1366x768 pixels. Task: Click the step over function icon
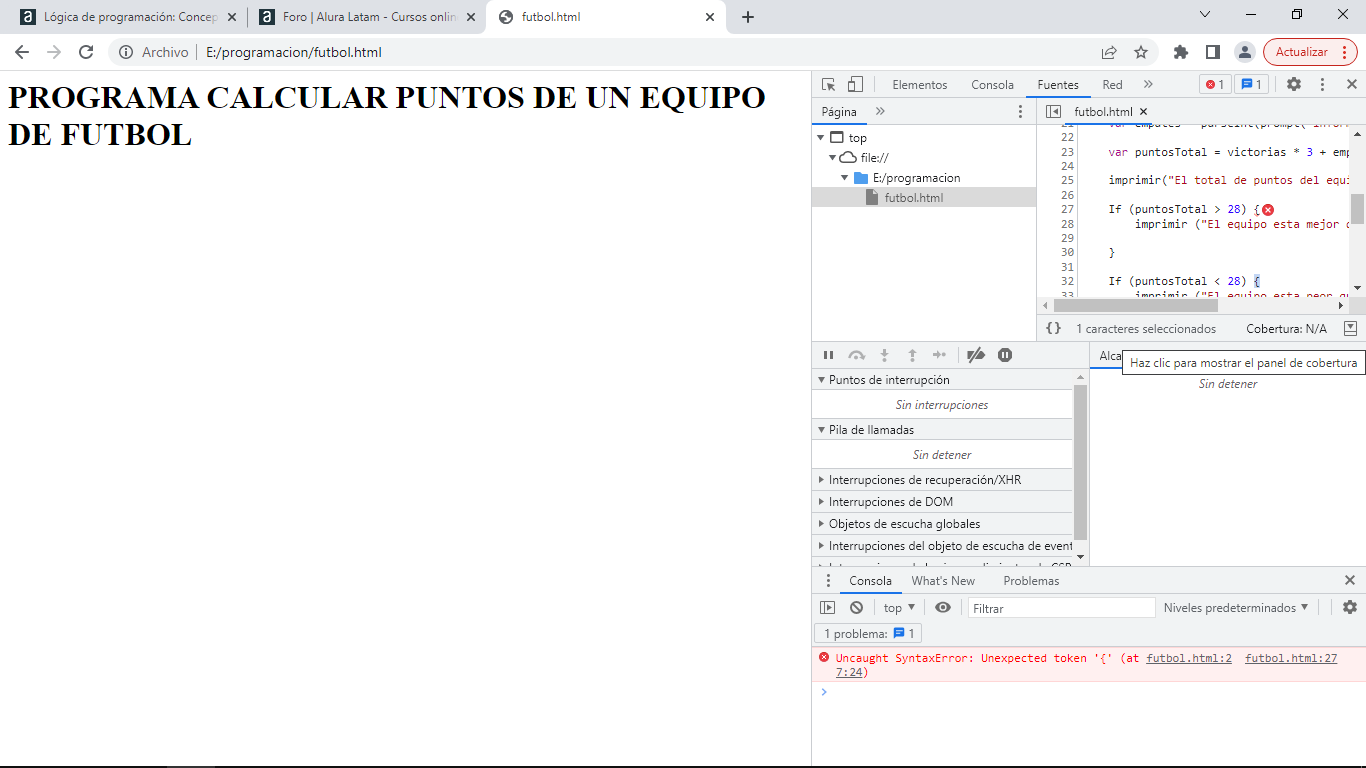856,355
